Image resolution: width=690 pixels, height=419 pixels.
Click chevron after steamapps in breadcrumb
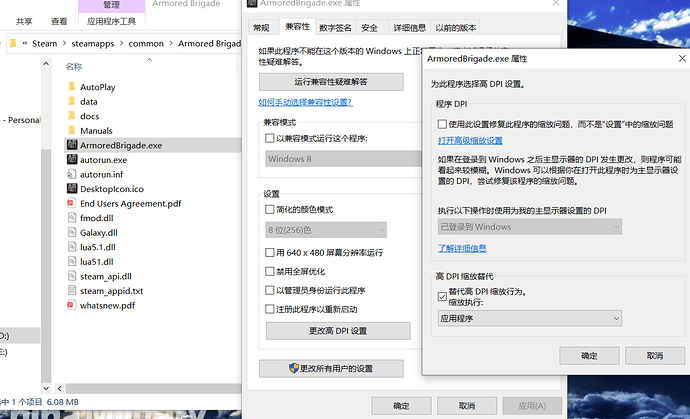click(x=121, y=43)
